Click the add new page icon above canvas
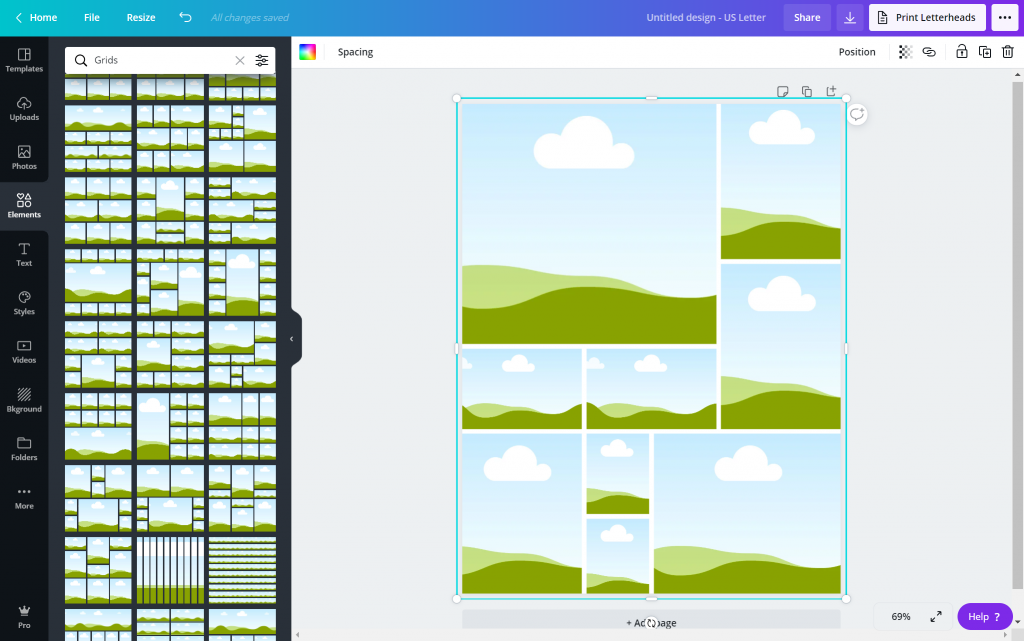 (831, 91)
